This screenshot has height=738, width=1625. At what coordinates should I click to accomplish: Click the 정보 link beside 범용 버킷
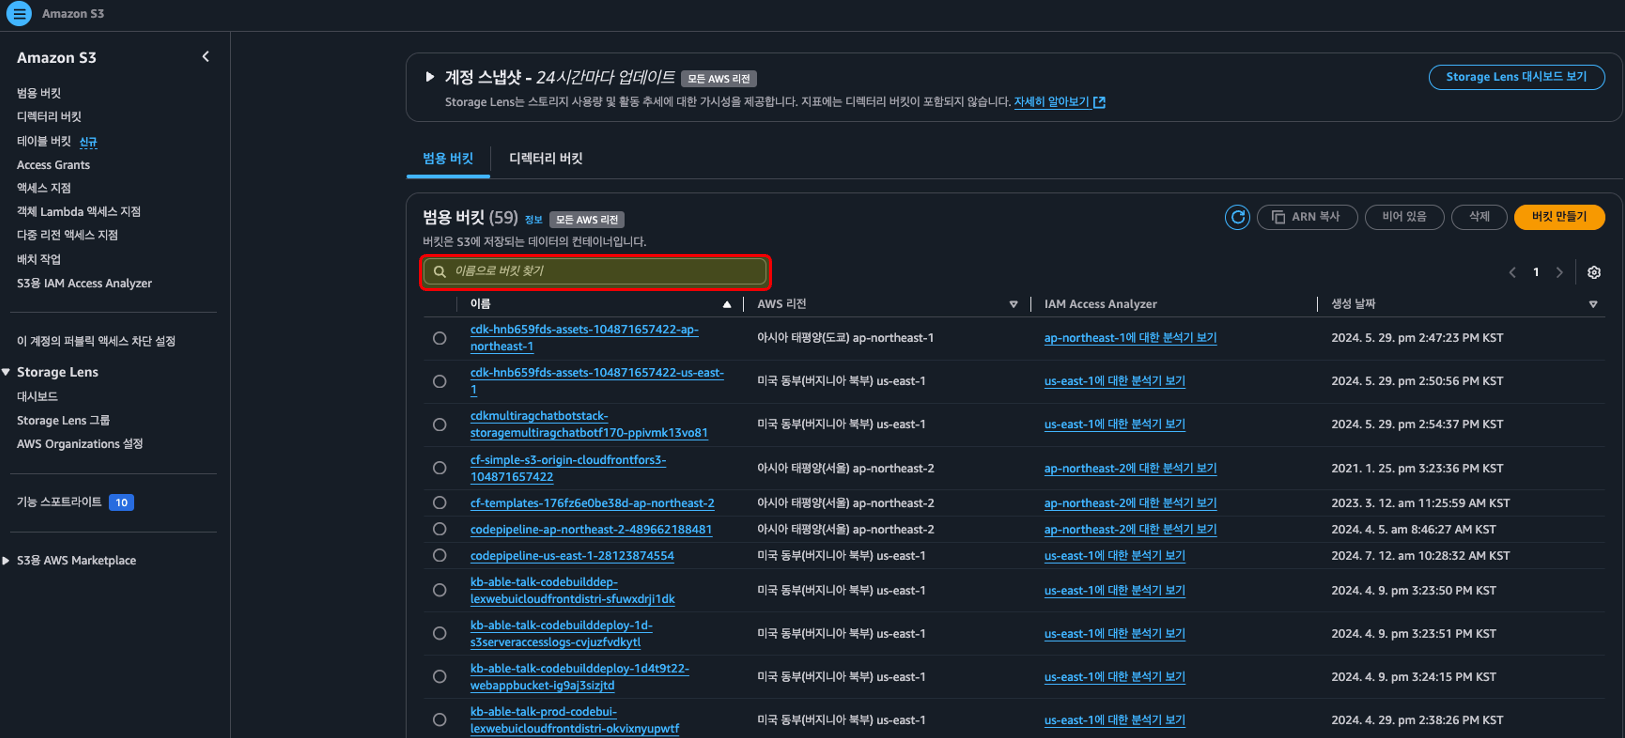tap(533, 220)
